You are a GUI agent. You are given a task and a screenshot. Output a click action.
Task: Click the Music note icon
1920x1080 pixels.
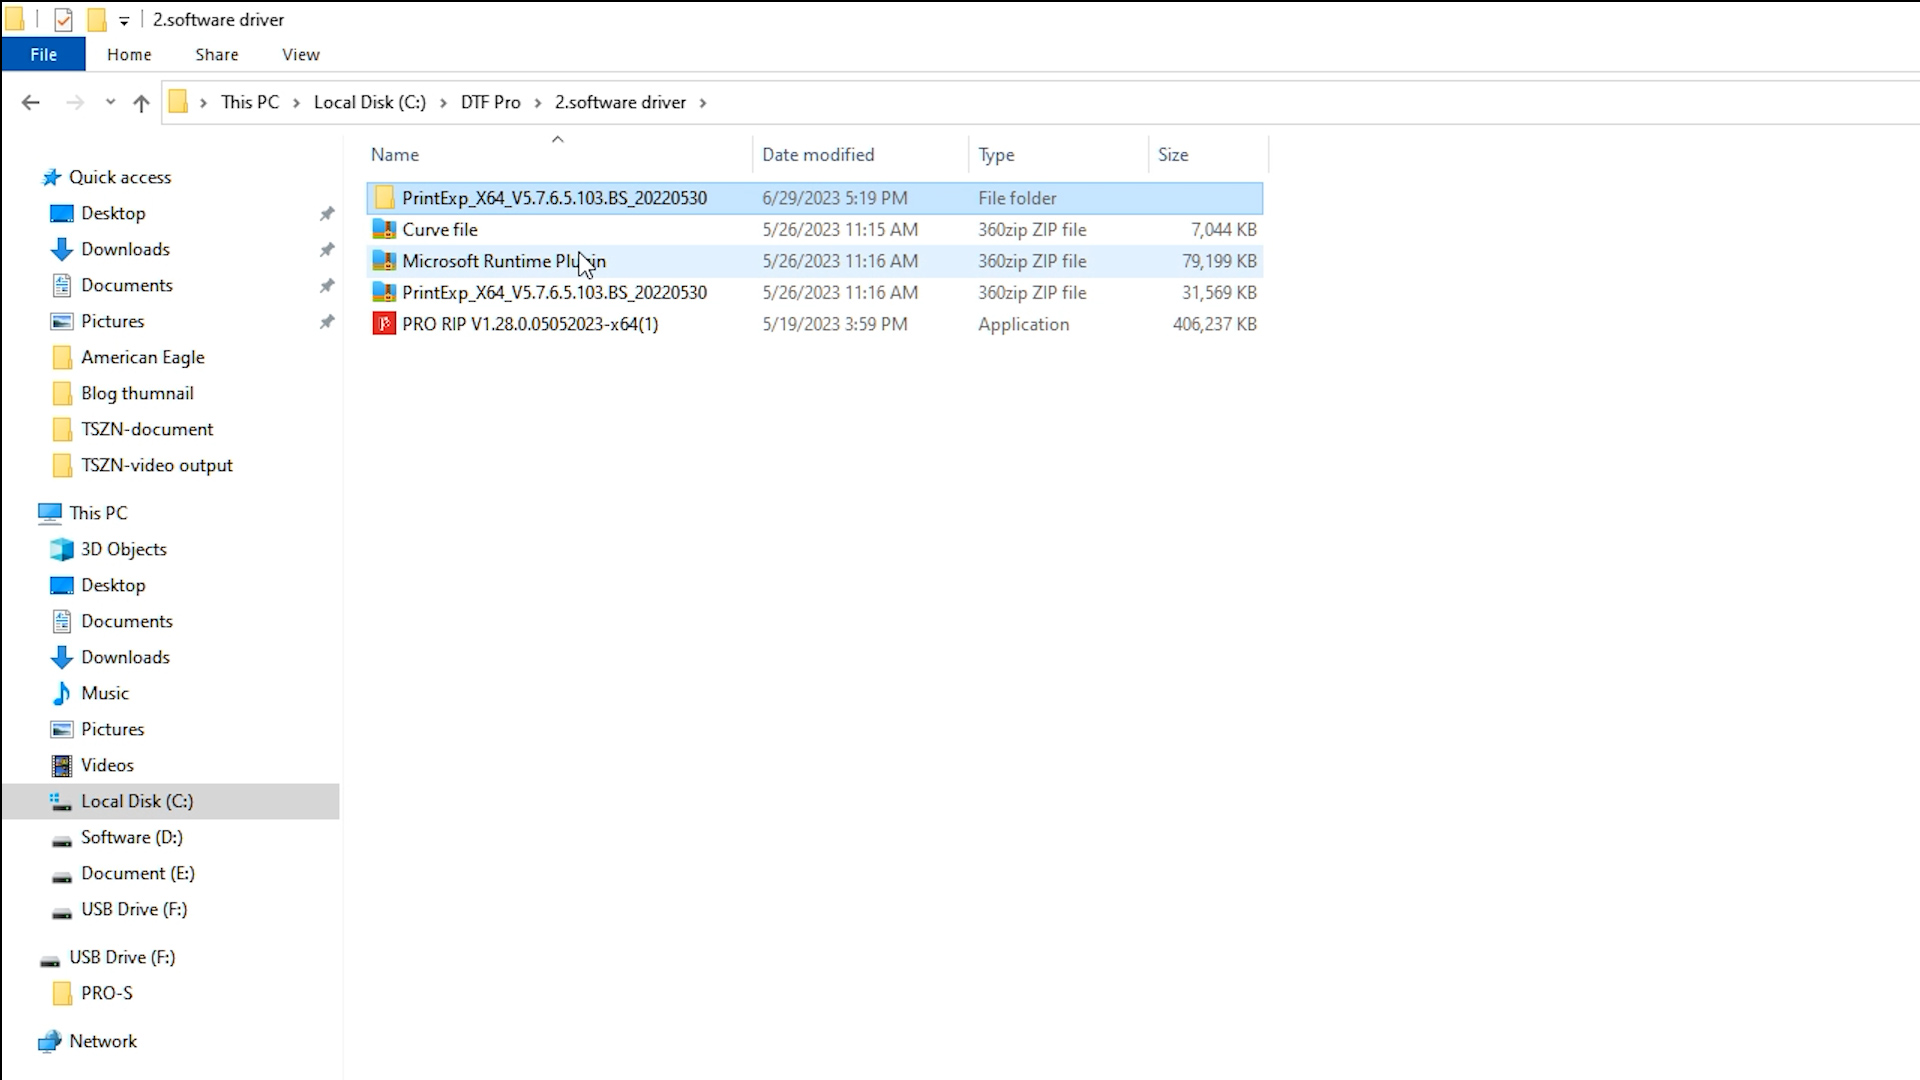[62, 693]
